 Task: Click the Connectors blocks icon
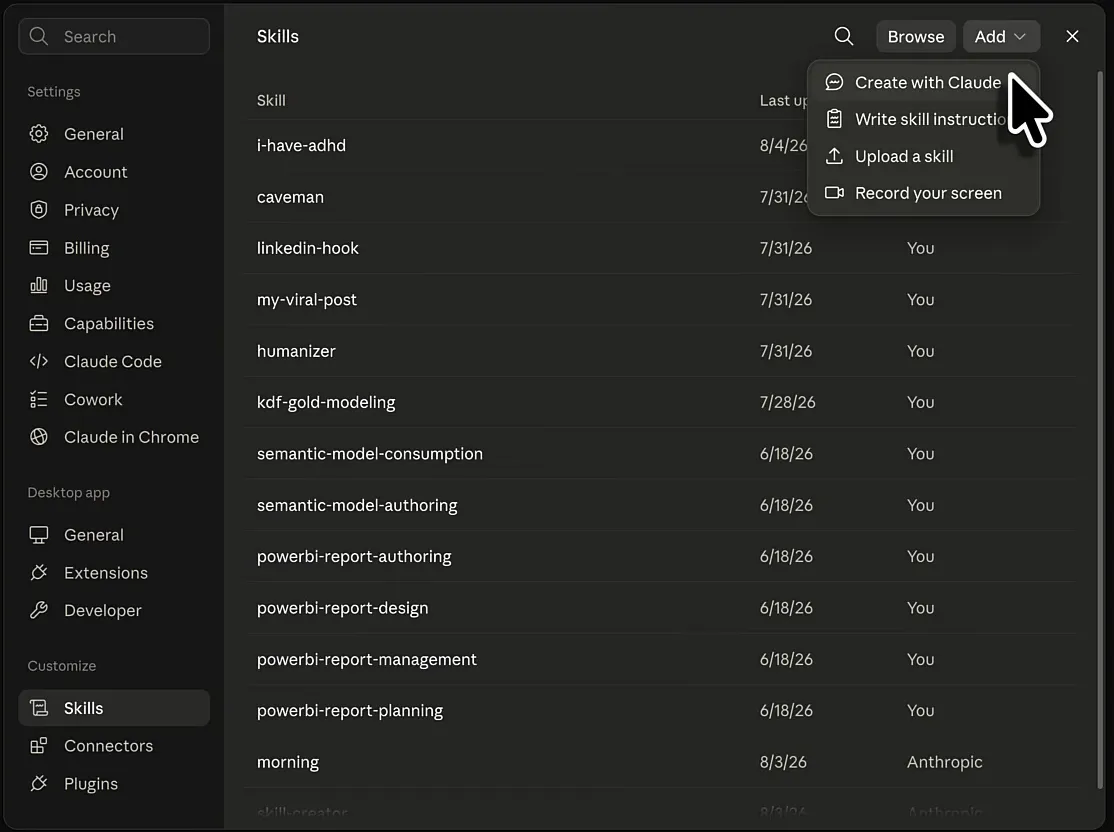pyautogui.click(x=39, y=746)
